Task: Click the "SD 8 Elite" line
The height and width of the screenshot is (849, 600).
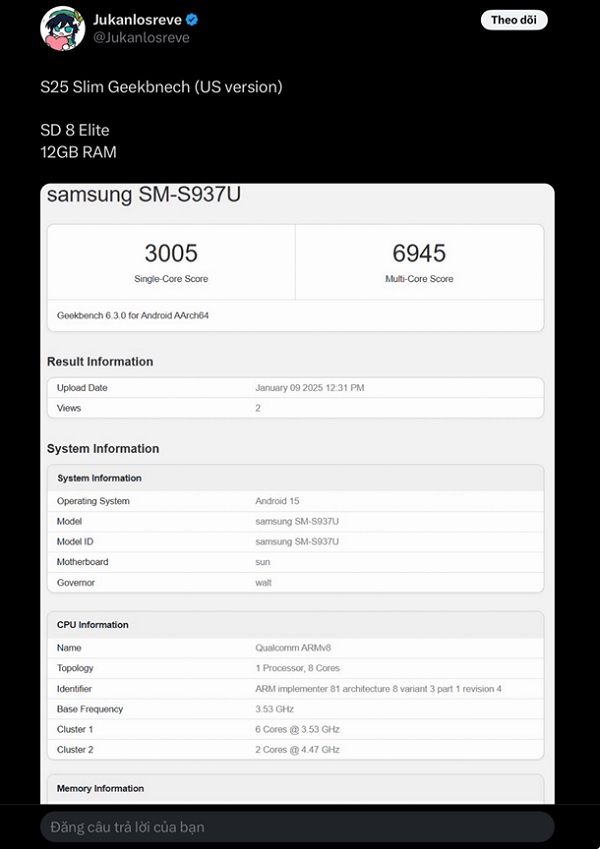Action: click(75, 130)
